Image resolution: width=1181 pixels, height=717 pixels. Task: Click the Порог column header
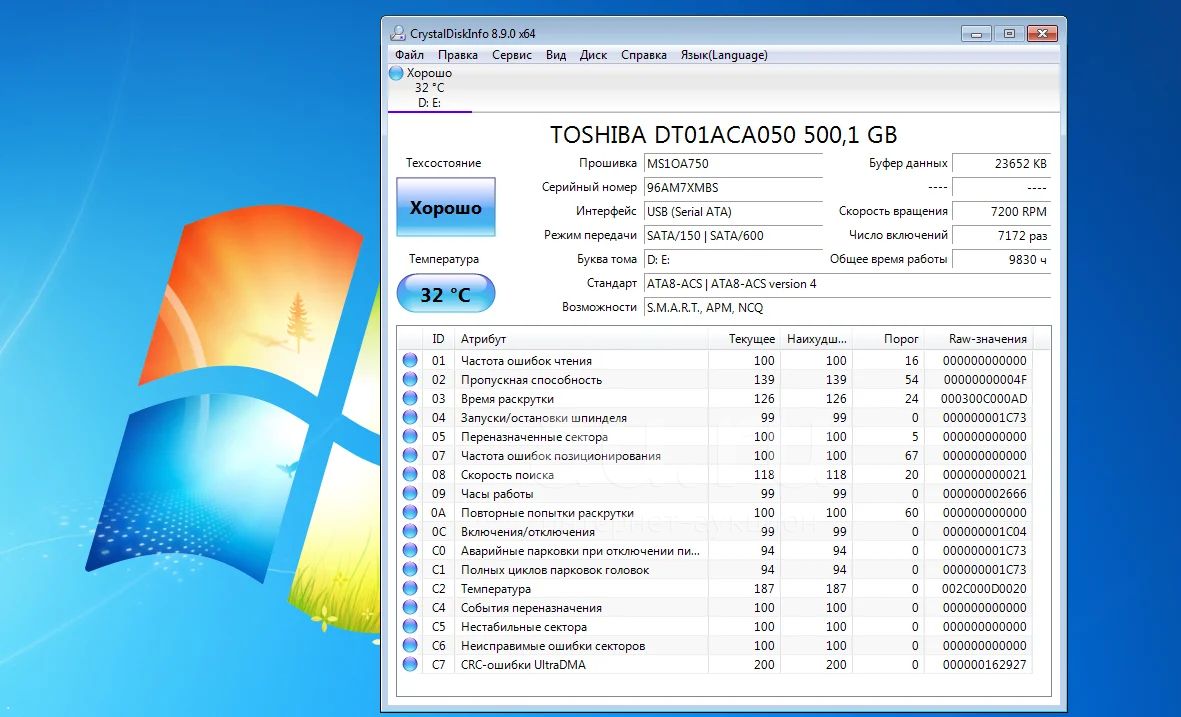coord(889,339)
